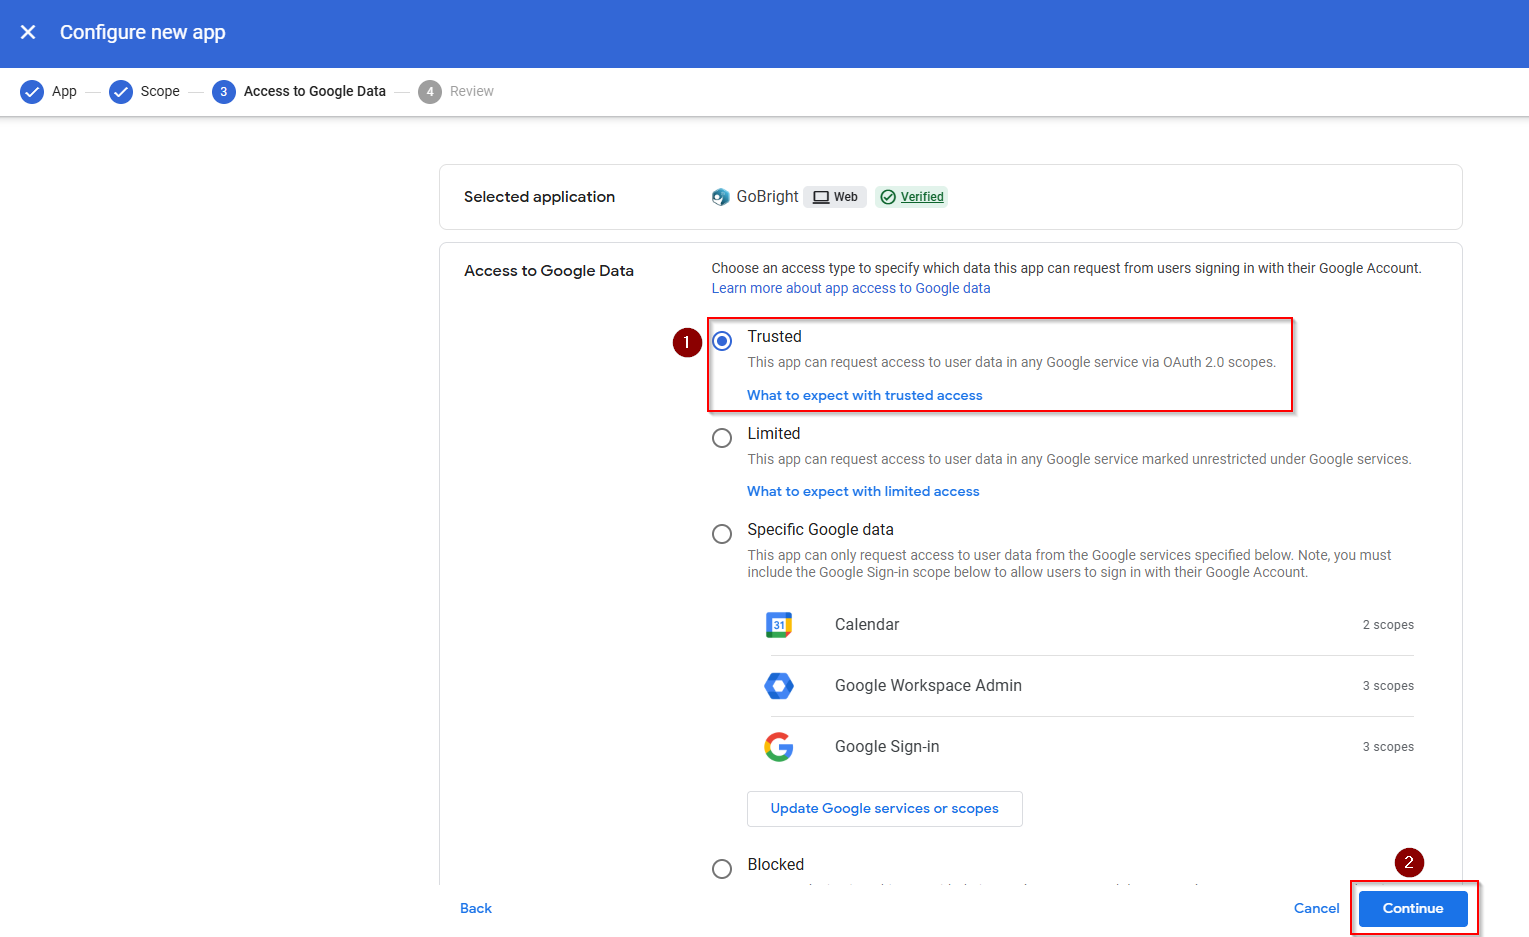Click the App step checkmark icon

[32, 92]
